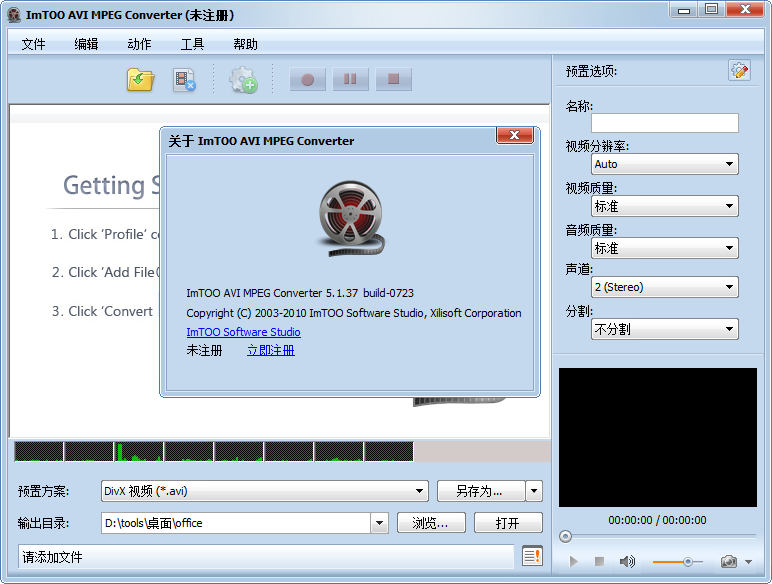Image resolution: width=772 pixels, height=584 pixels.
Task: Click the remove video file icon
Action: coord(184,80)
